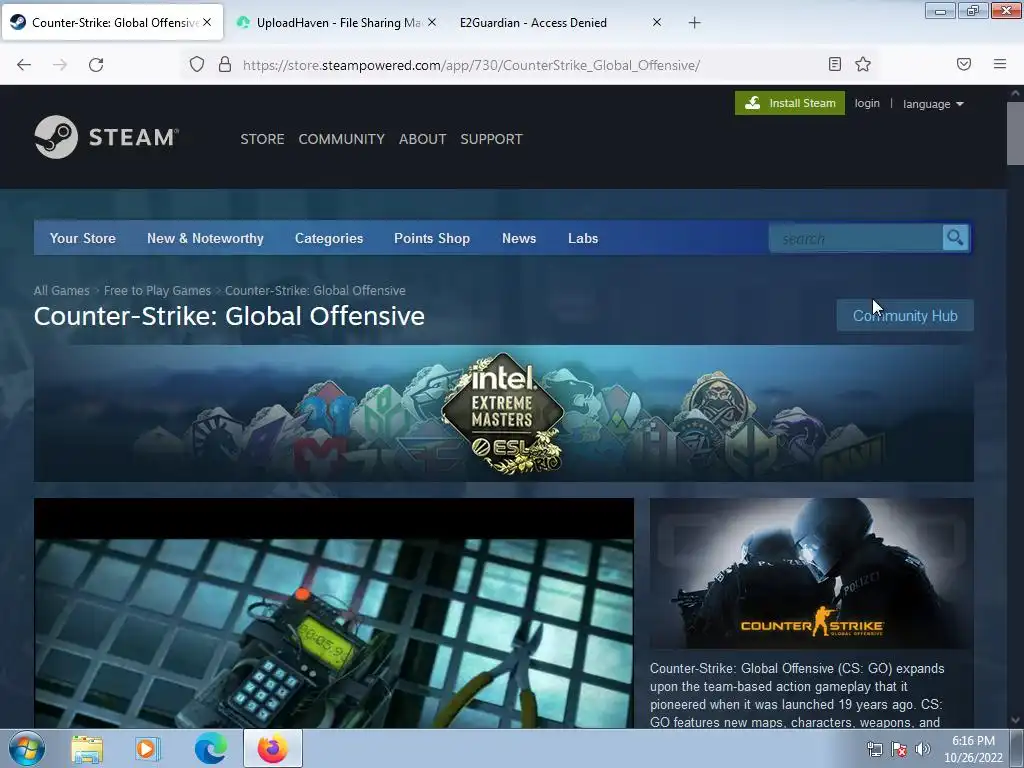The width and height of the screenshot is (1024, 768).
Task: Reload the current Steam page
Action: click(x=96, y=65)
